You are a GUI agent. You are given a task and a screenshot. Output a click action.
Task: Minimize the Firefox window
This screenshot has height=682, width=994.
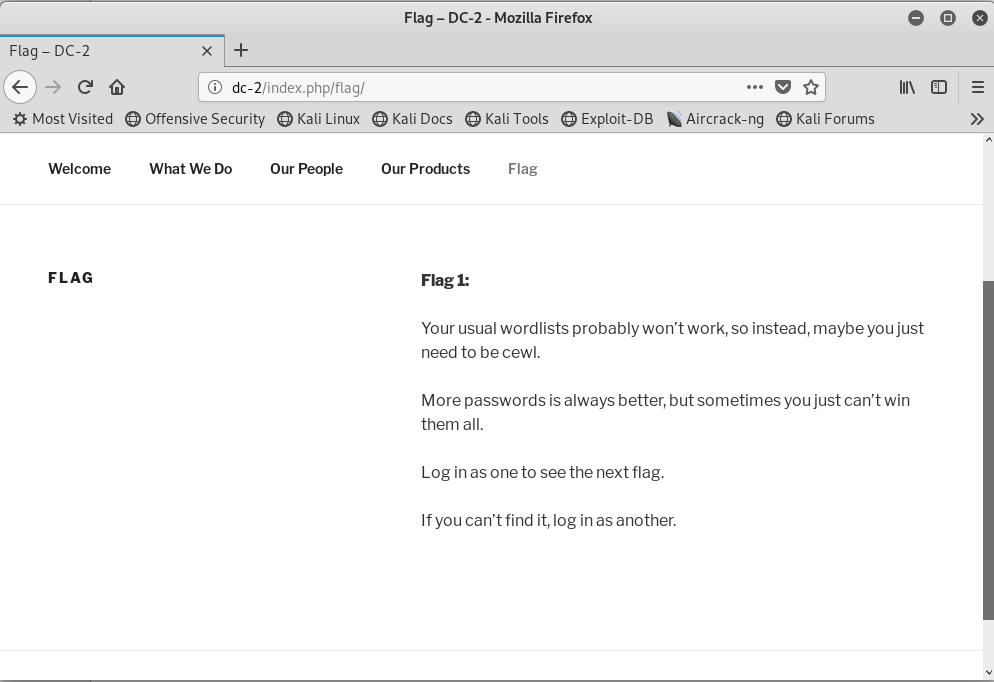coord(916,18)
